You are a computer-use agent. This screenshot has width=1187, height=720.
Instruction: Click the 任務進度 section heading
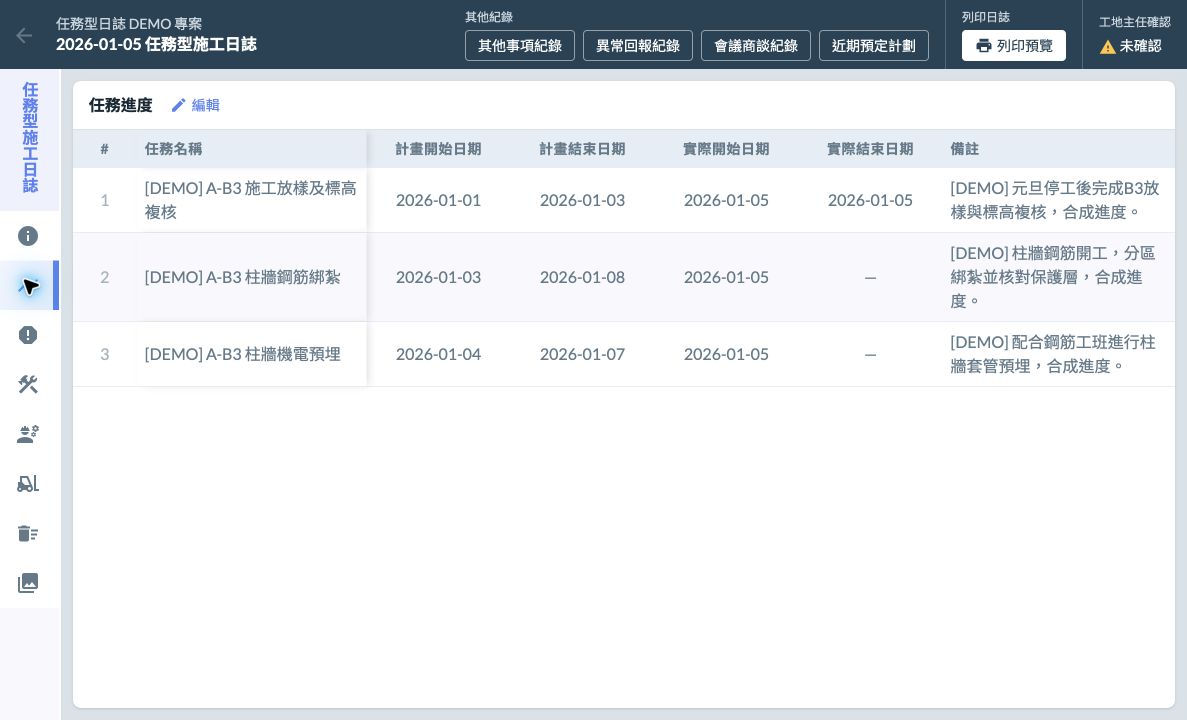tap(120, 105)
